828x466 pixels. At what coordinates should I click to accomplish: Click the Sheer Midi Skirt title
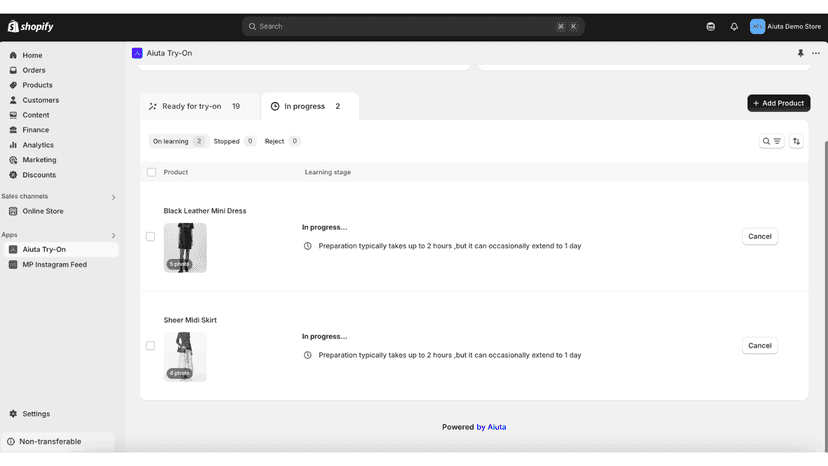(x=190, y=320)
